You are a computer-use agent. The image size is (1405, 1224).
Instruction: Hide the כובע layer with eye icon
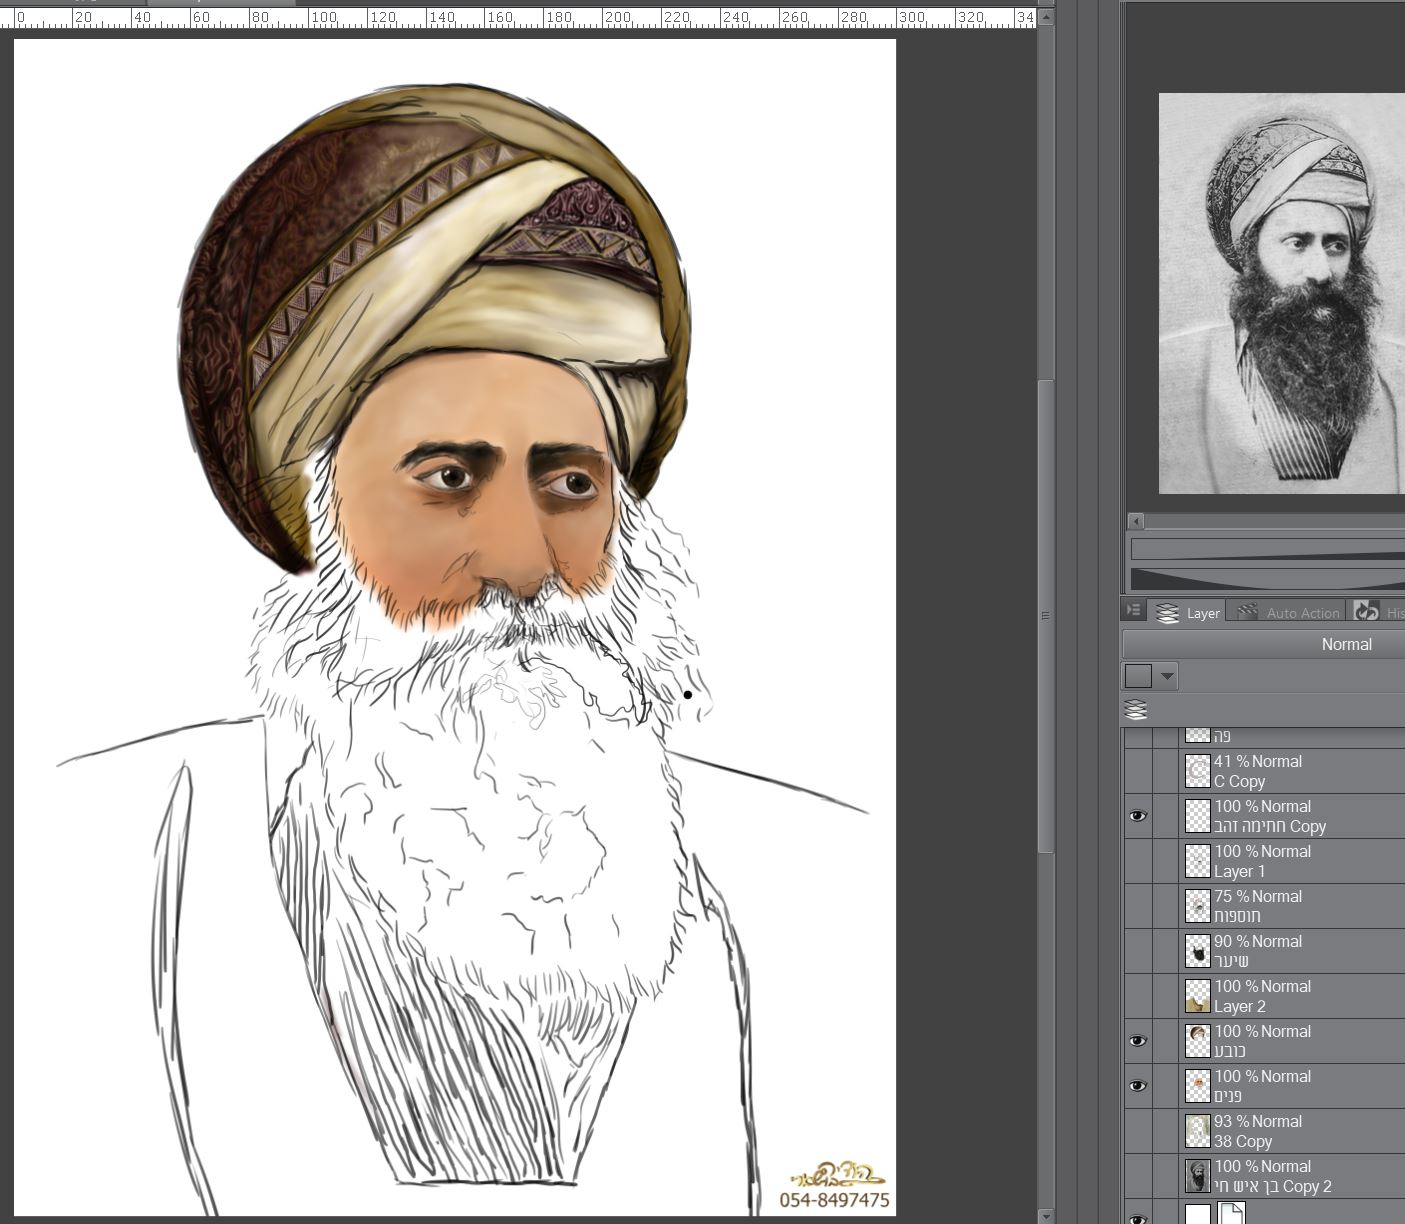pos(1138,1041)
